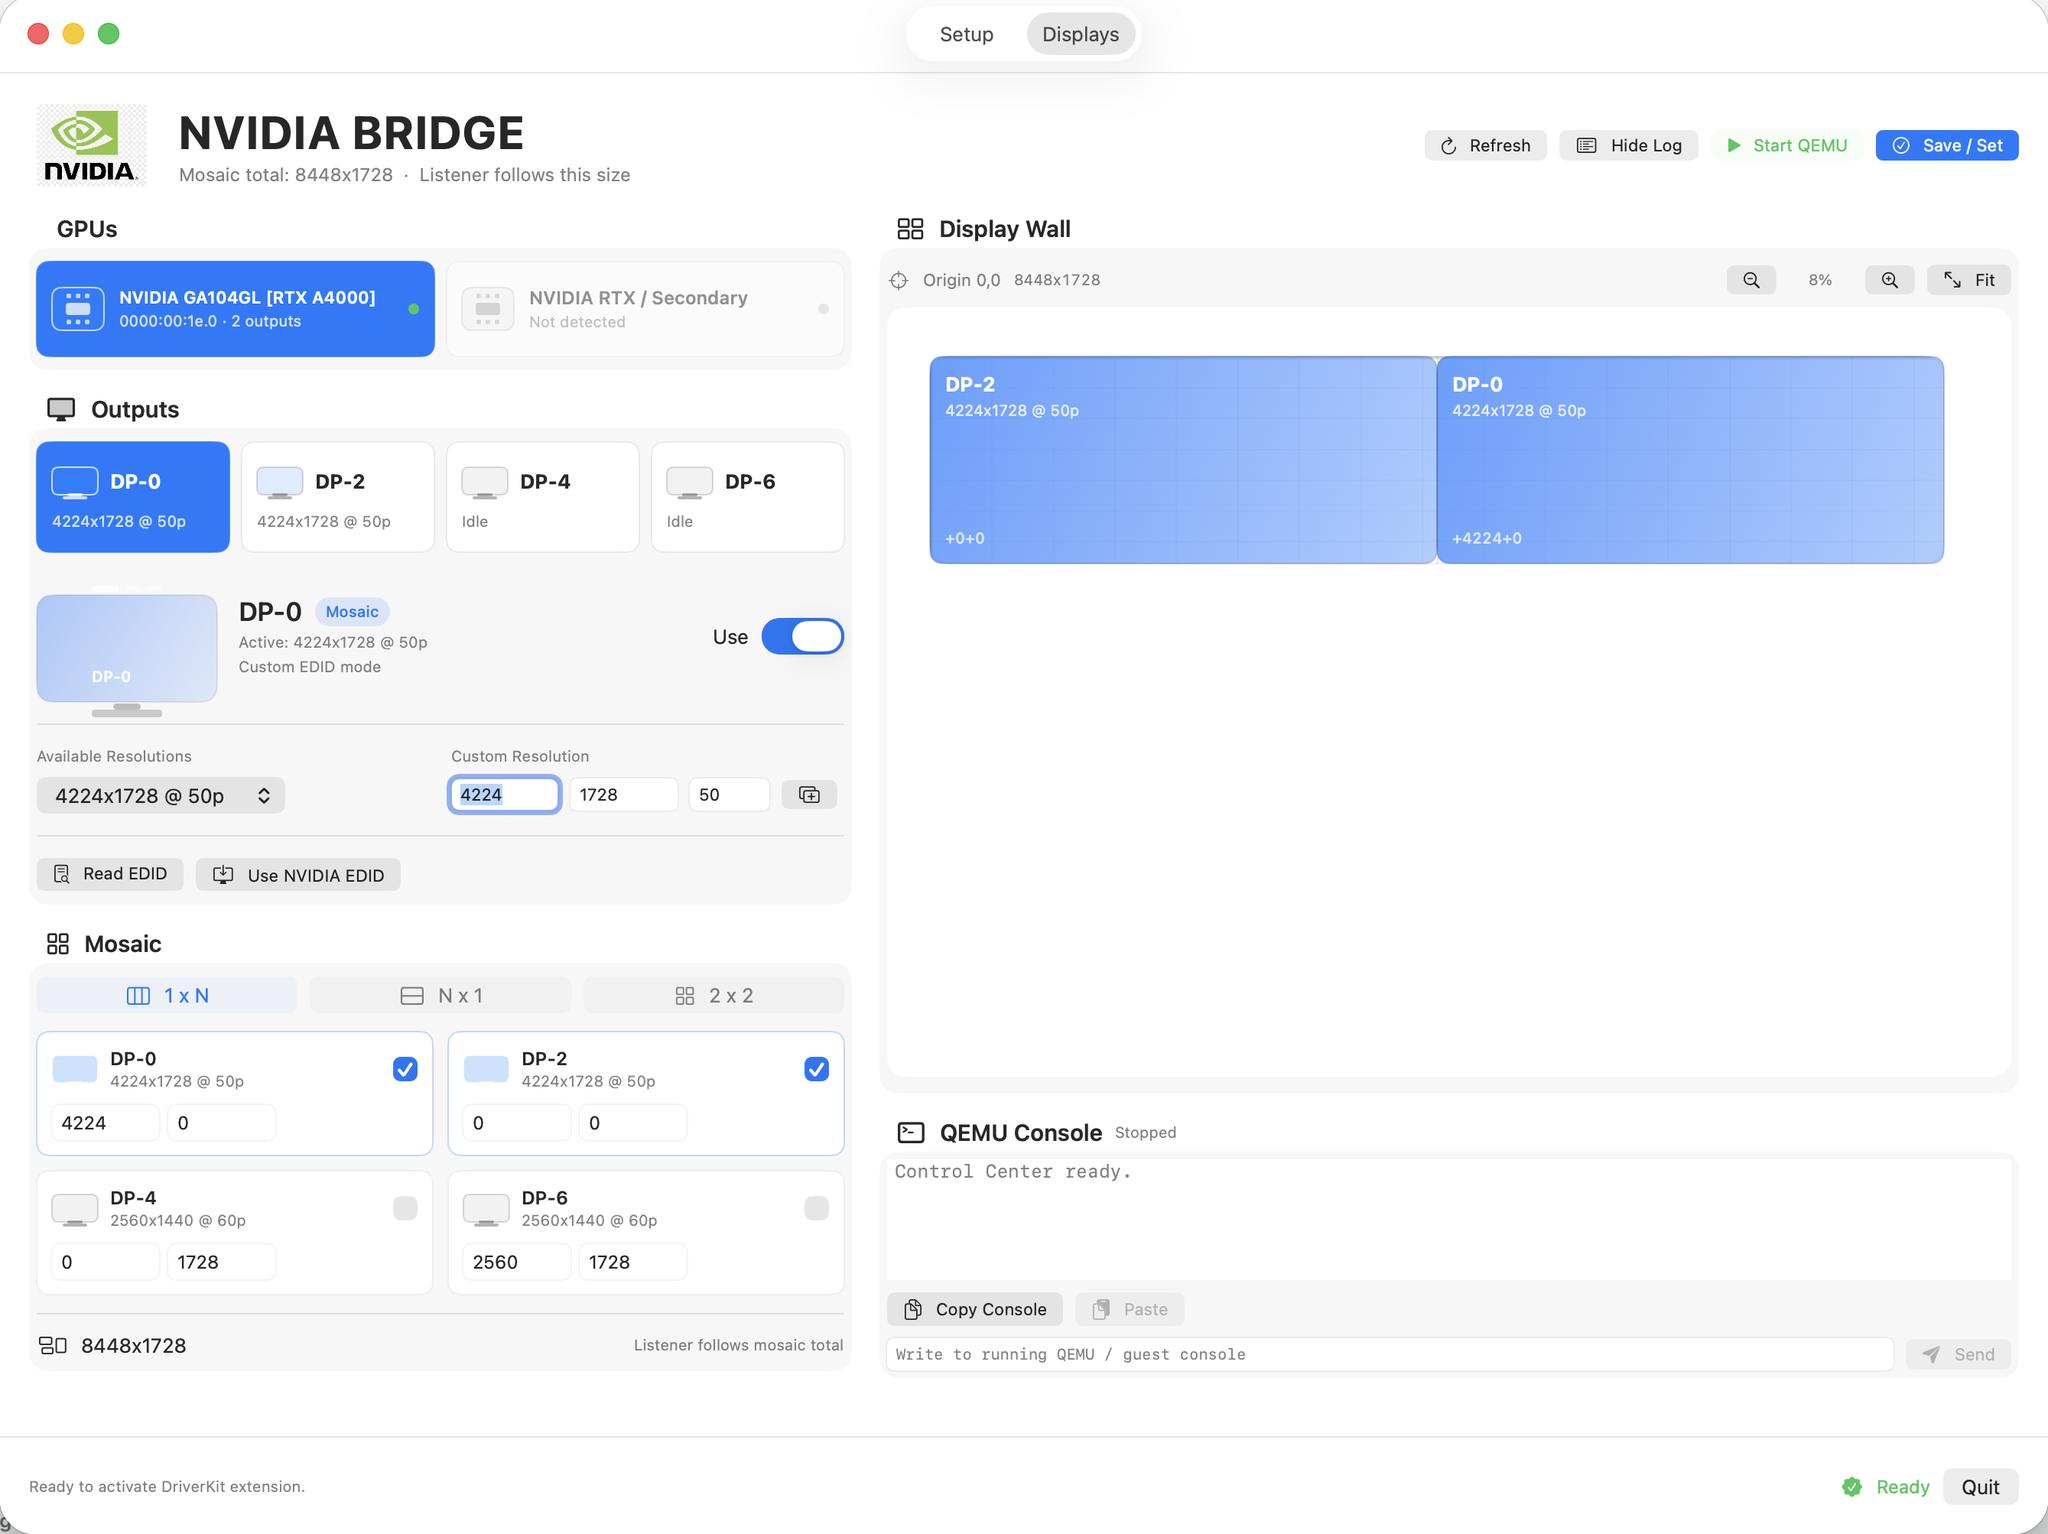Select the 1 x N mosaic layout
Image resolution: width=2048 pixels, height=1534 pixels.
[x=167, y=995]
